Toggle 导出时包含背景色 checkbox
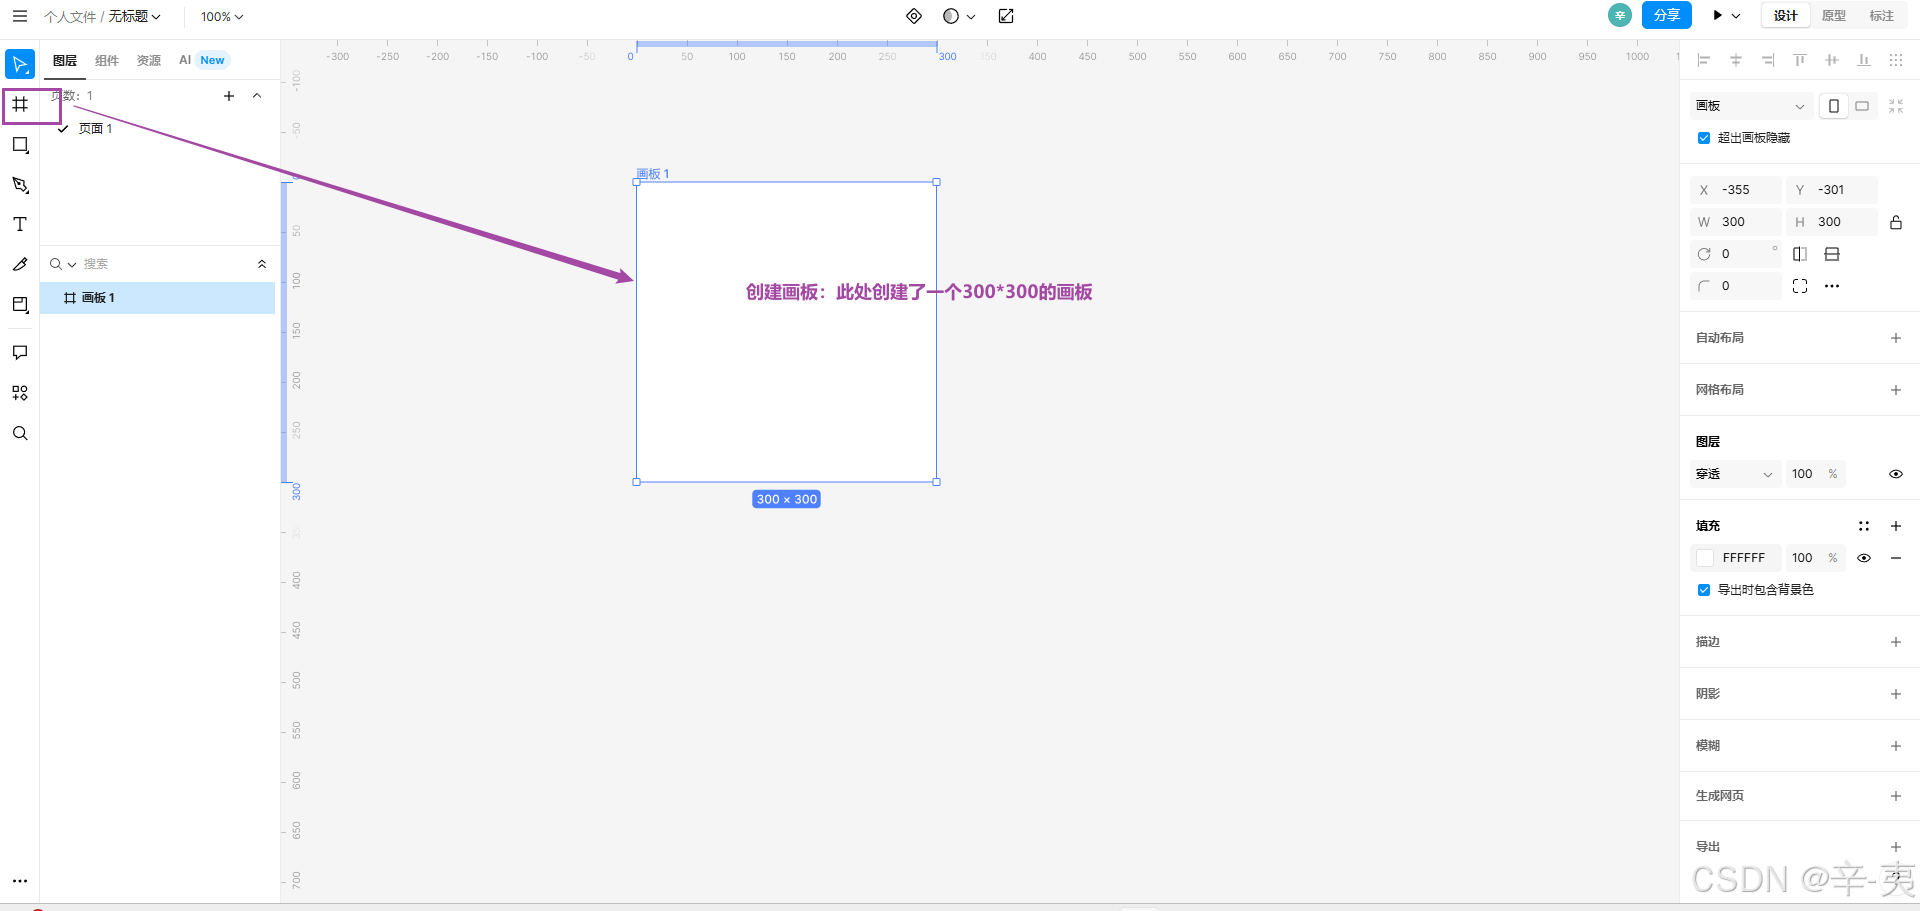The width and height of the screenshot is (1920, 911). click(x=1704, y=590)
